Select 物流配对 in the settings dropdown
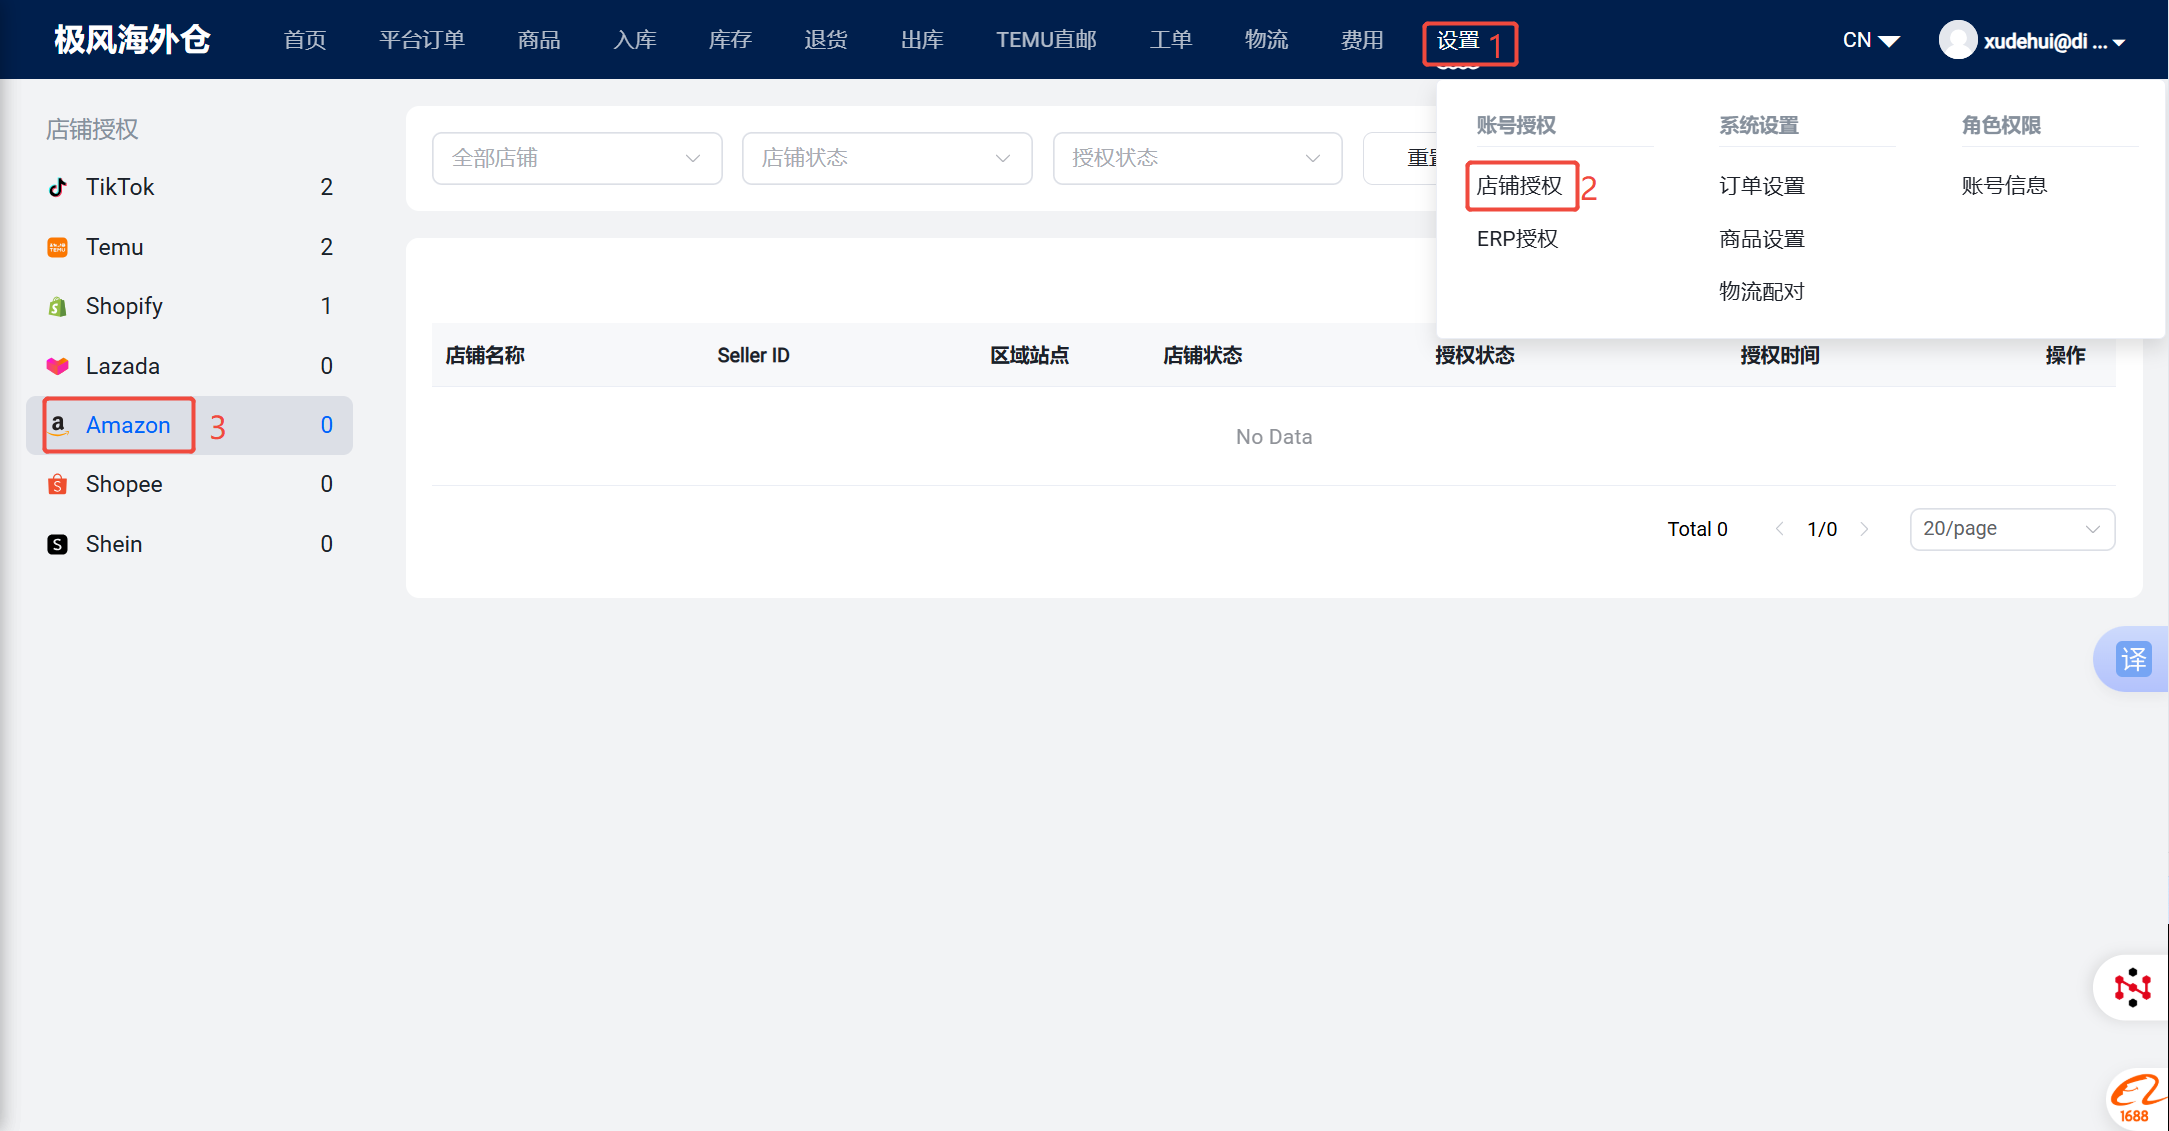The image size is (2169, 1131). tap(1762, 292)
